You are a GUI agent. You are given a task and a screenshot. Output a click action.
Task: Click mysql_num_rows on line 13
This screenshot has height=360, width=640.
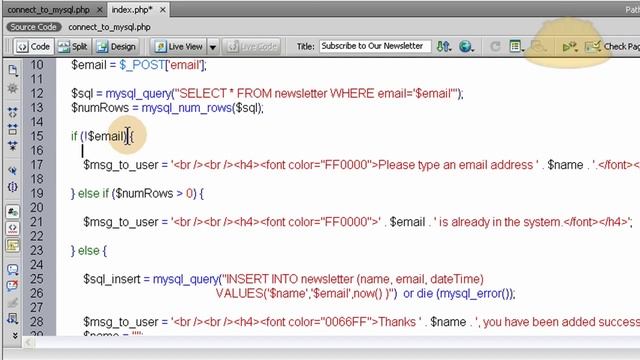point(187,108)
